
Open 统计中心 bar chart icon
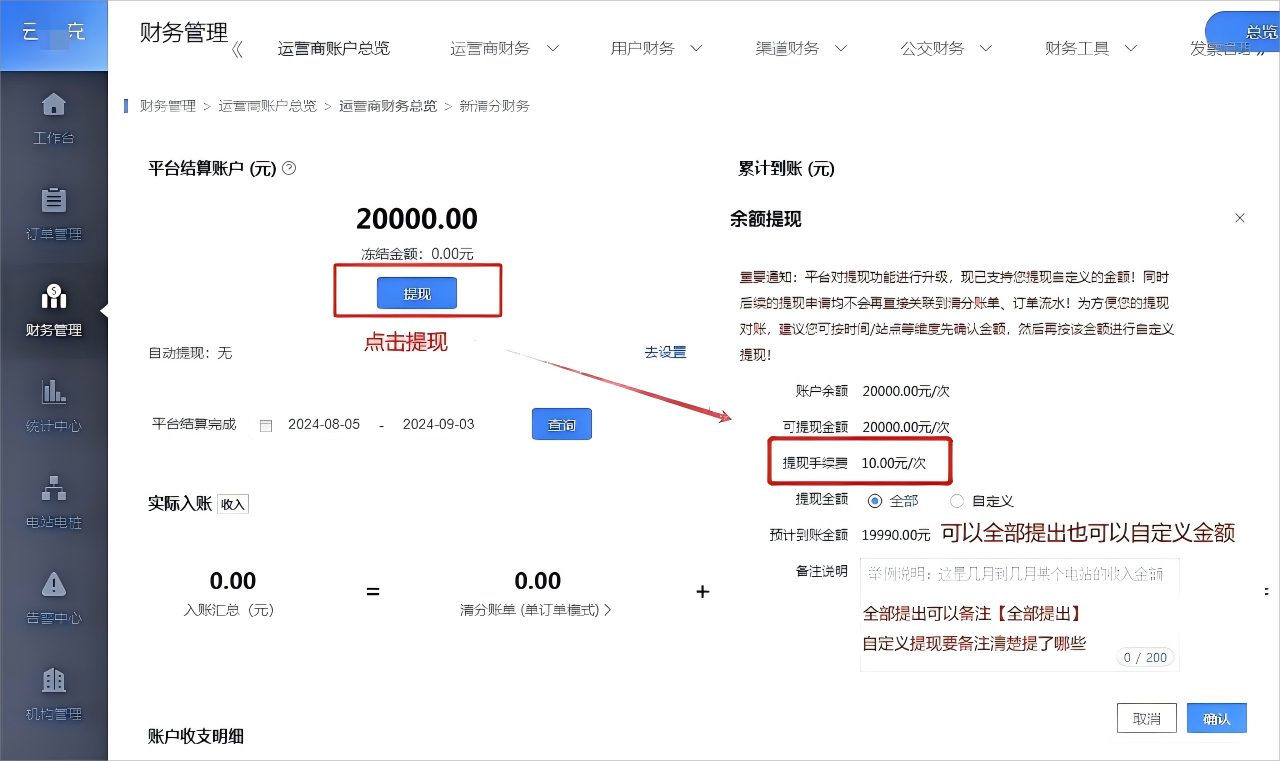(x=53, y=392)
